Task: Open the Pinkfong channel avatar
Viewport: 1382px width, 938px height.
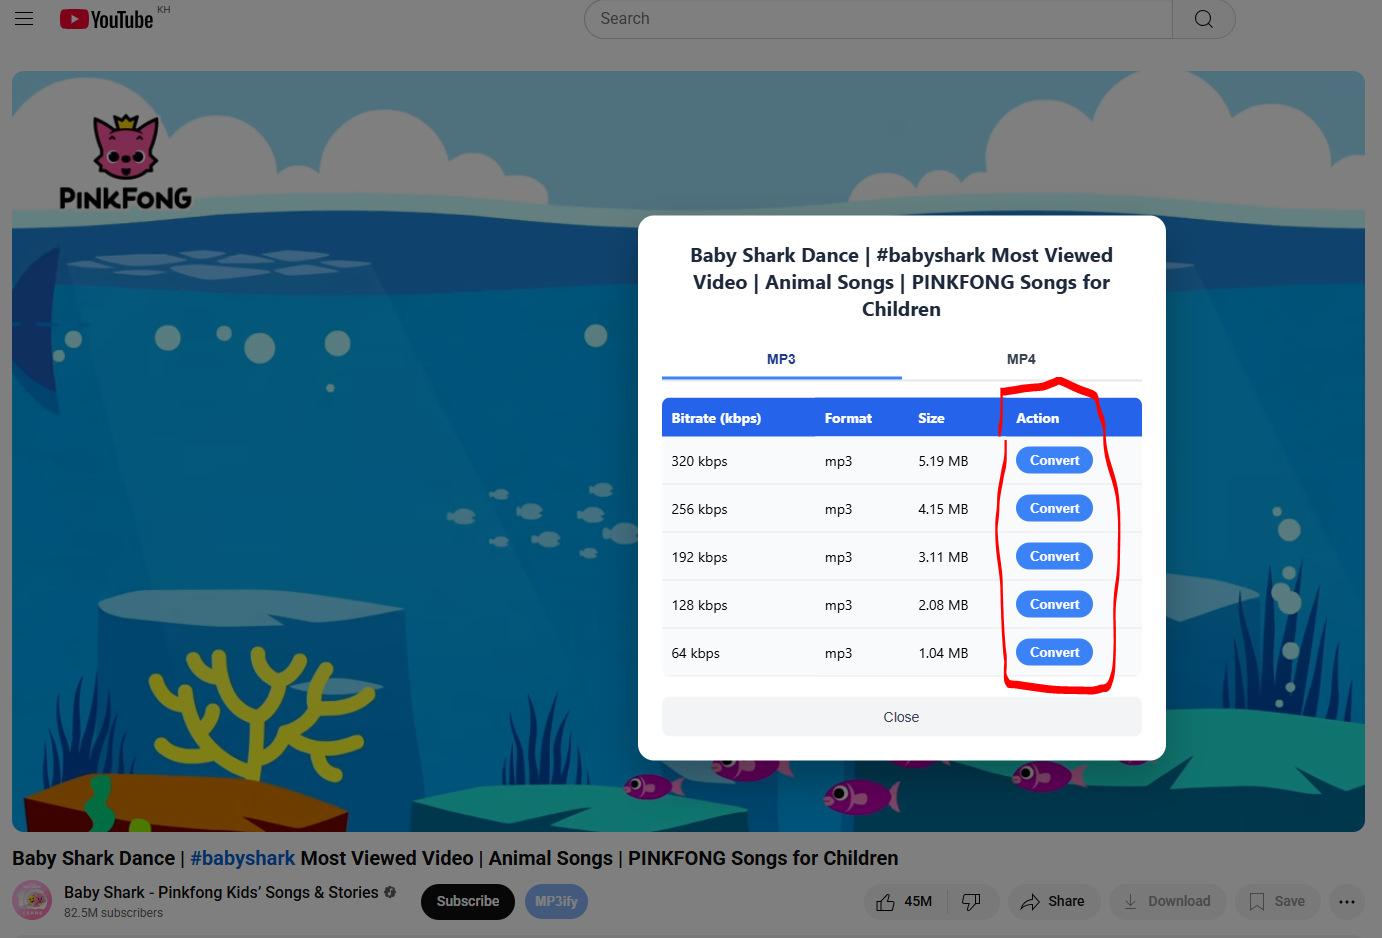Action: pos(32,900)
